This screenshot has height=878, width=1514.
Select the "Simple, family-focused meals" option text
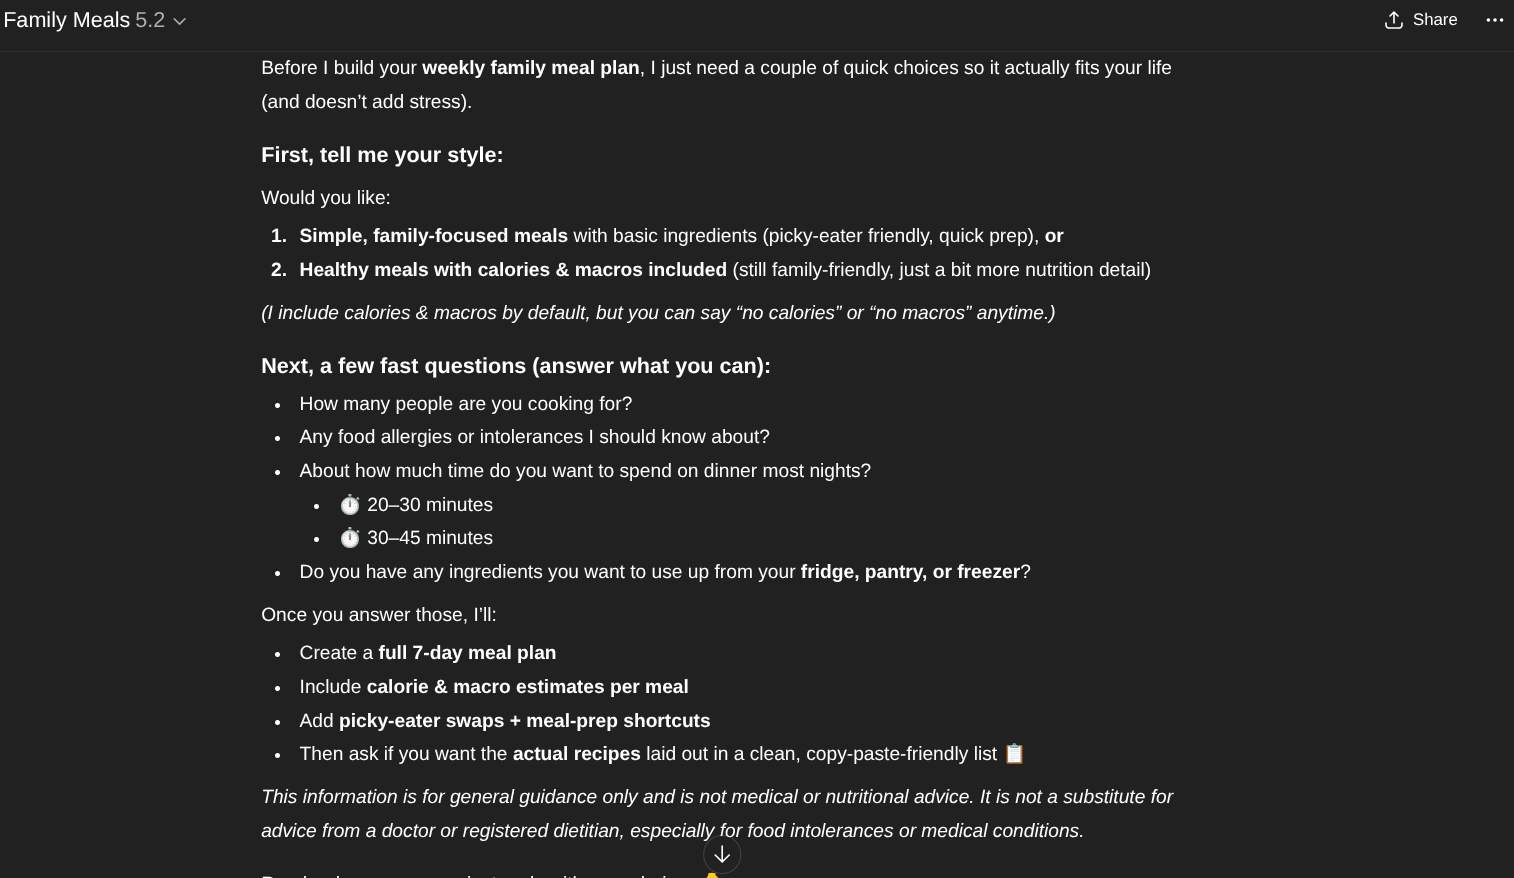click(433, 236)
